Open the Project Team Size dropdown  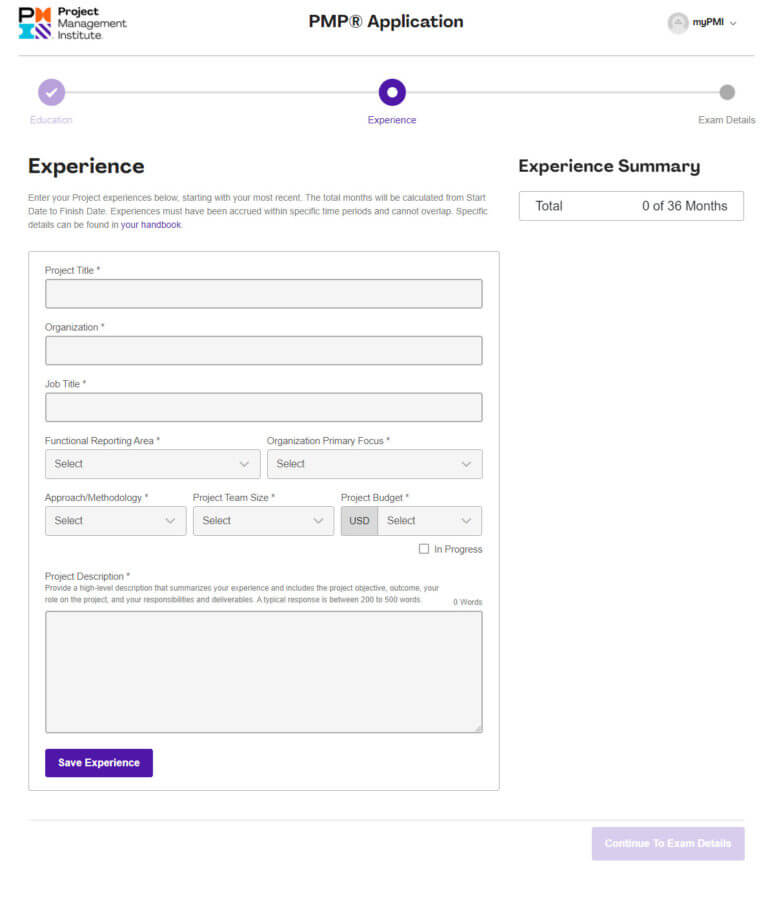tap(263, 521)
